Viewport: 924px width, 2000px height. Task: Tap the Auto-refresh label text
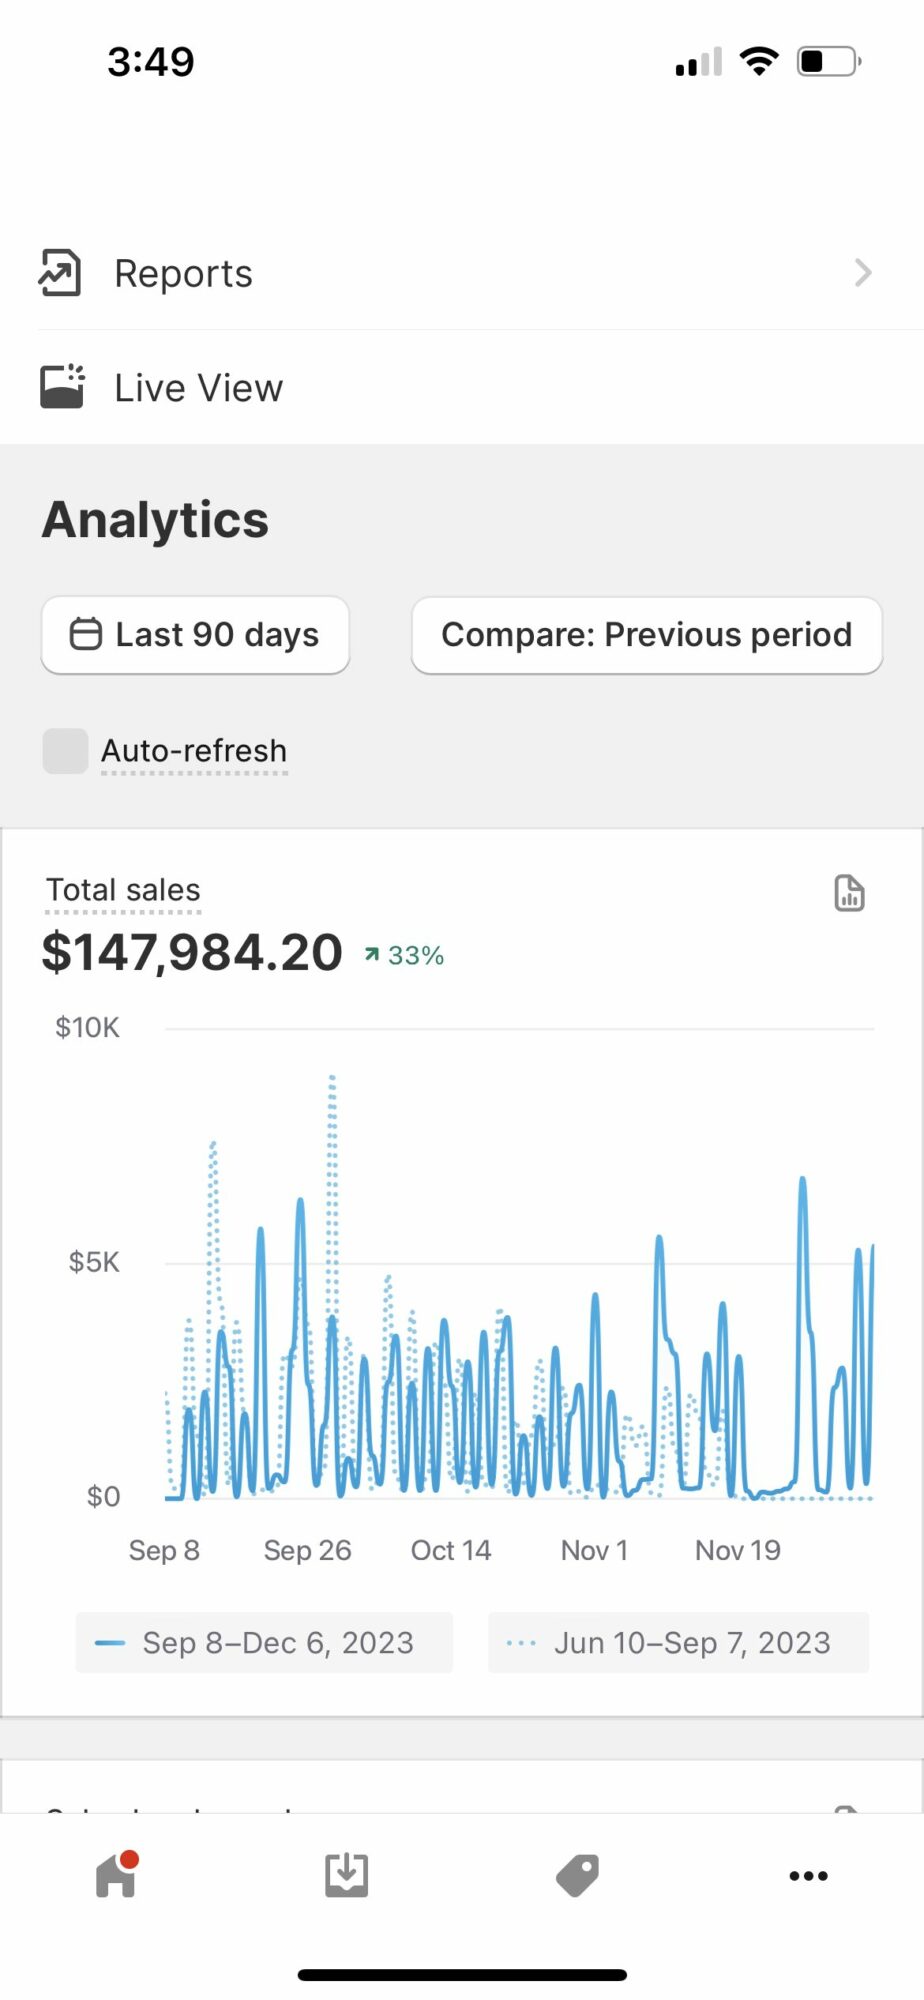tap(194, 751)
